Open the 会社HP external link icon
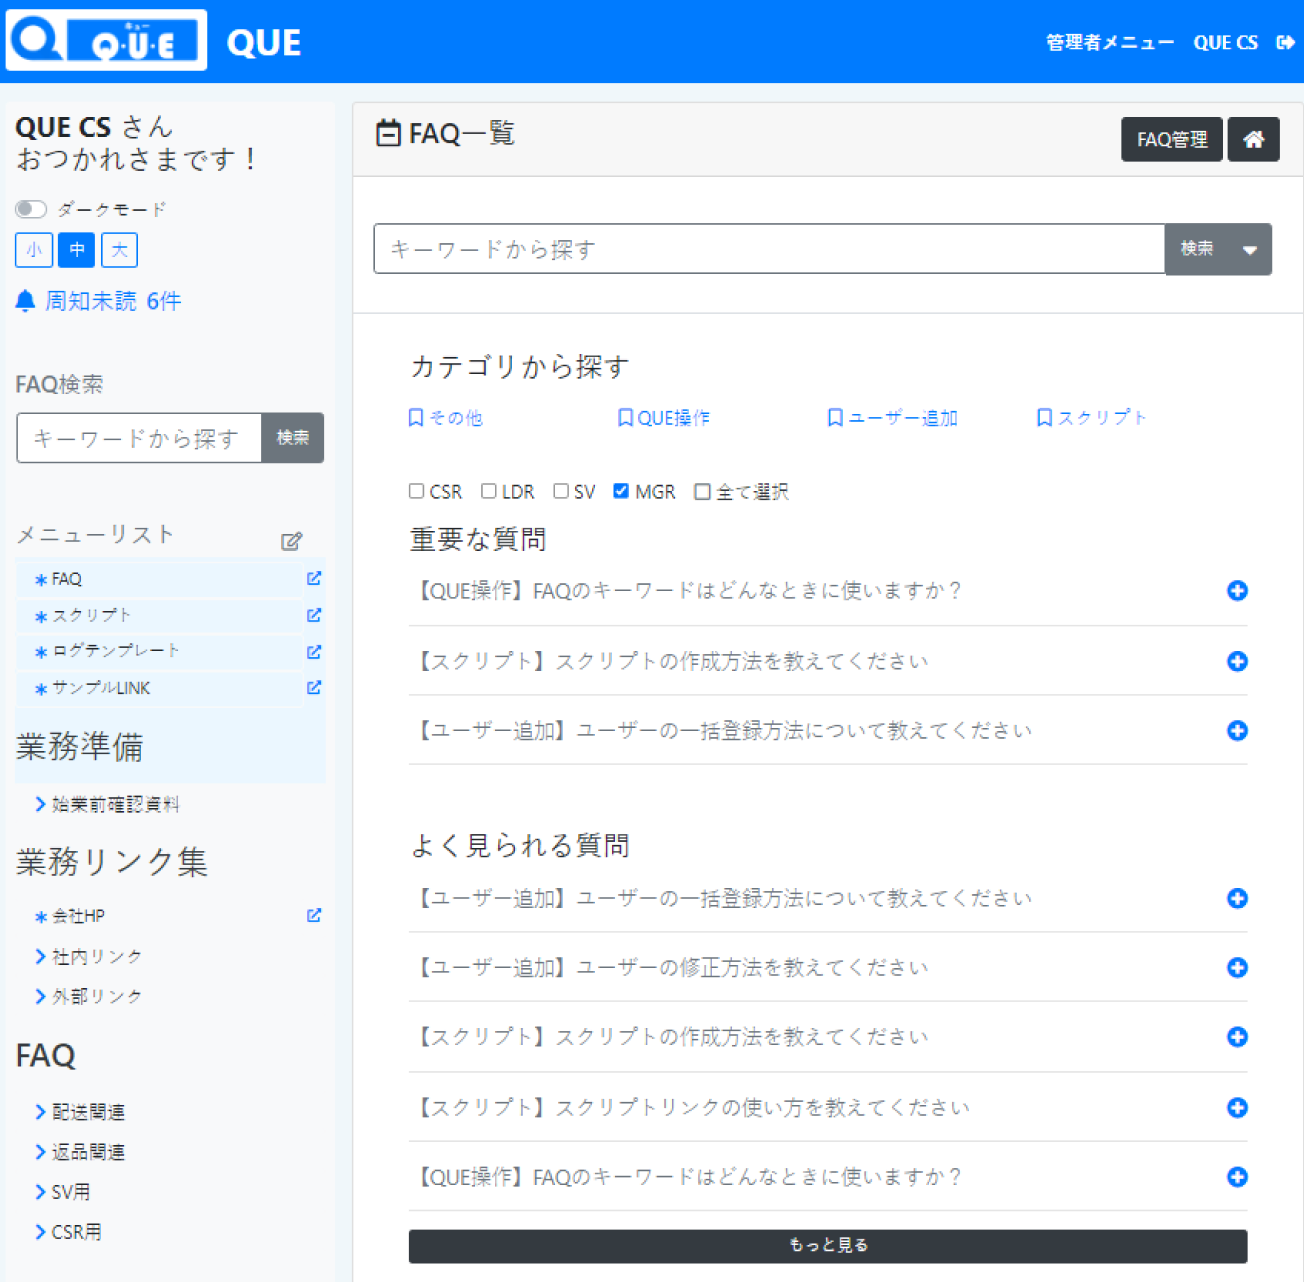 point(314,915)
